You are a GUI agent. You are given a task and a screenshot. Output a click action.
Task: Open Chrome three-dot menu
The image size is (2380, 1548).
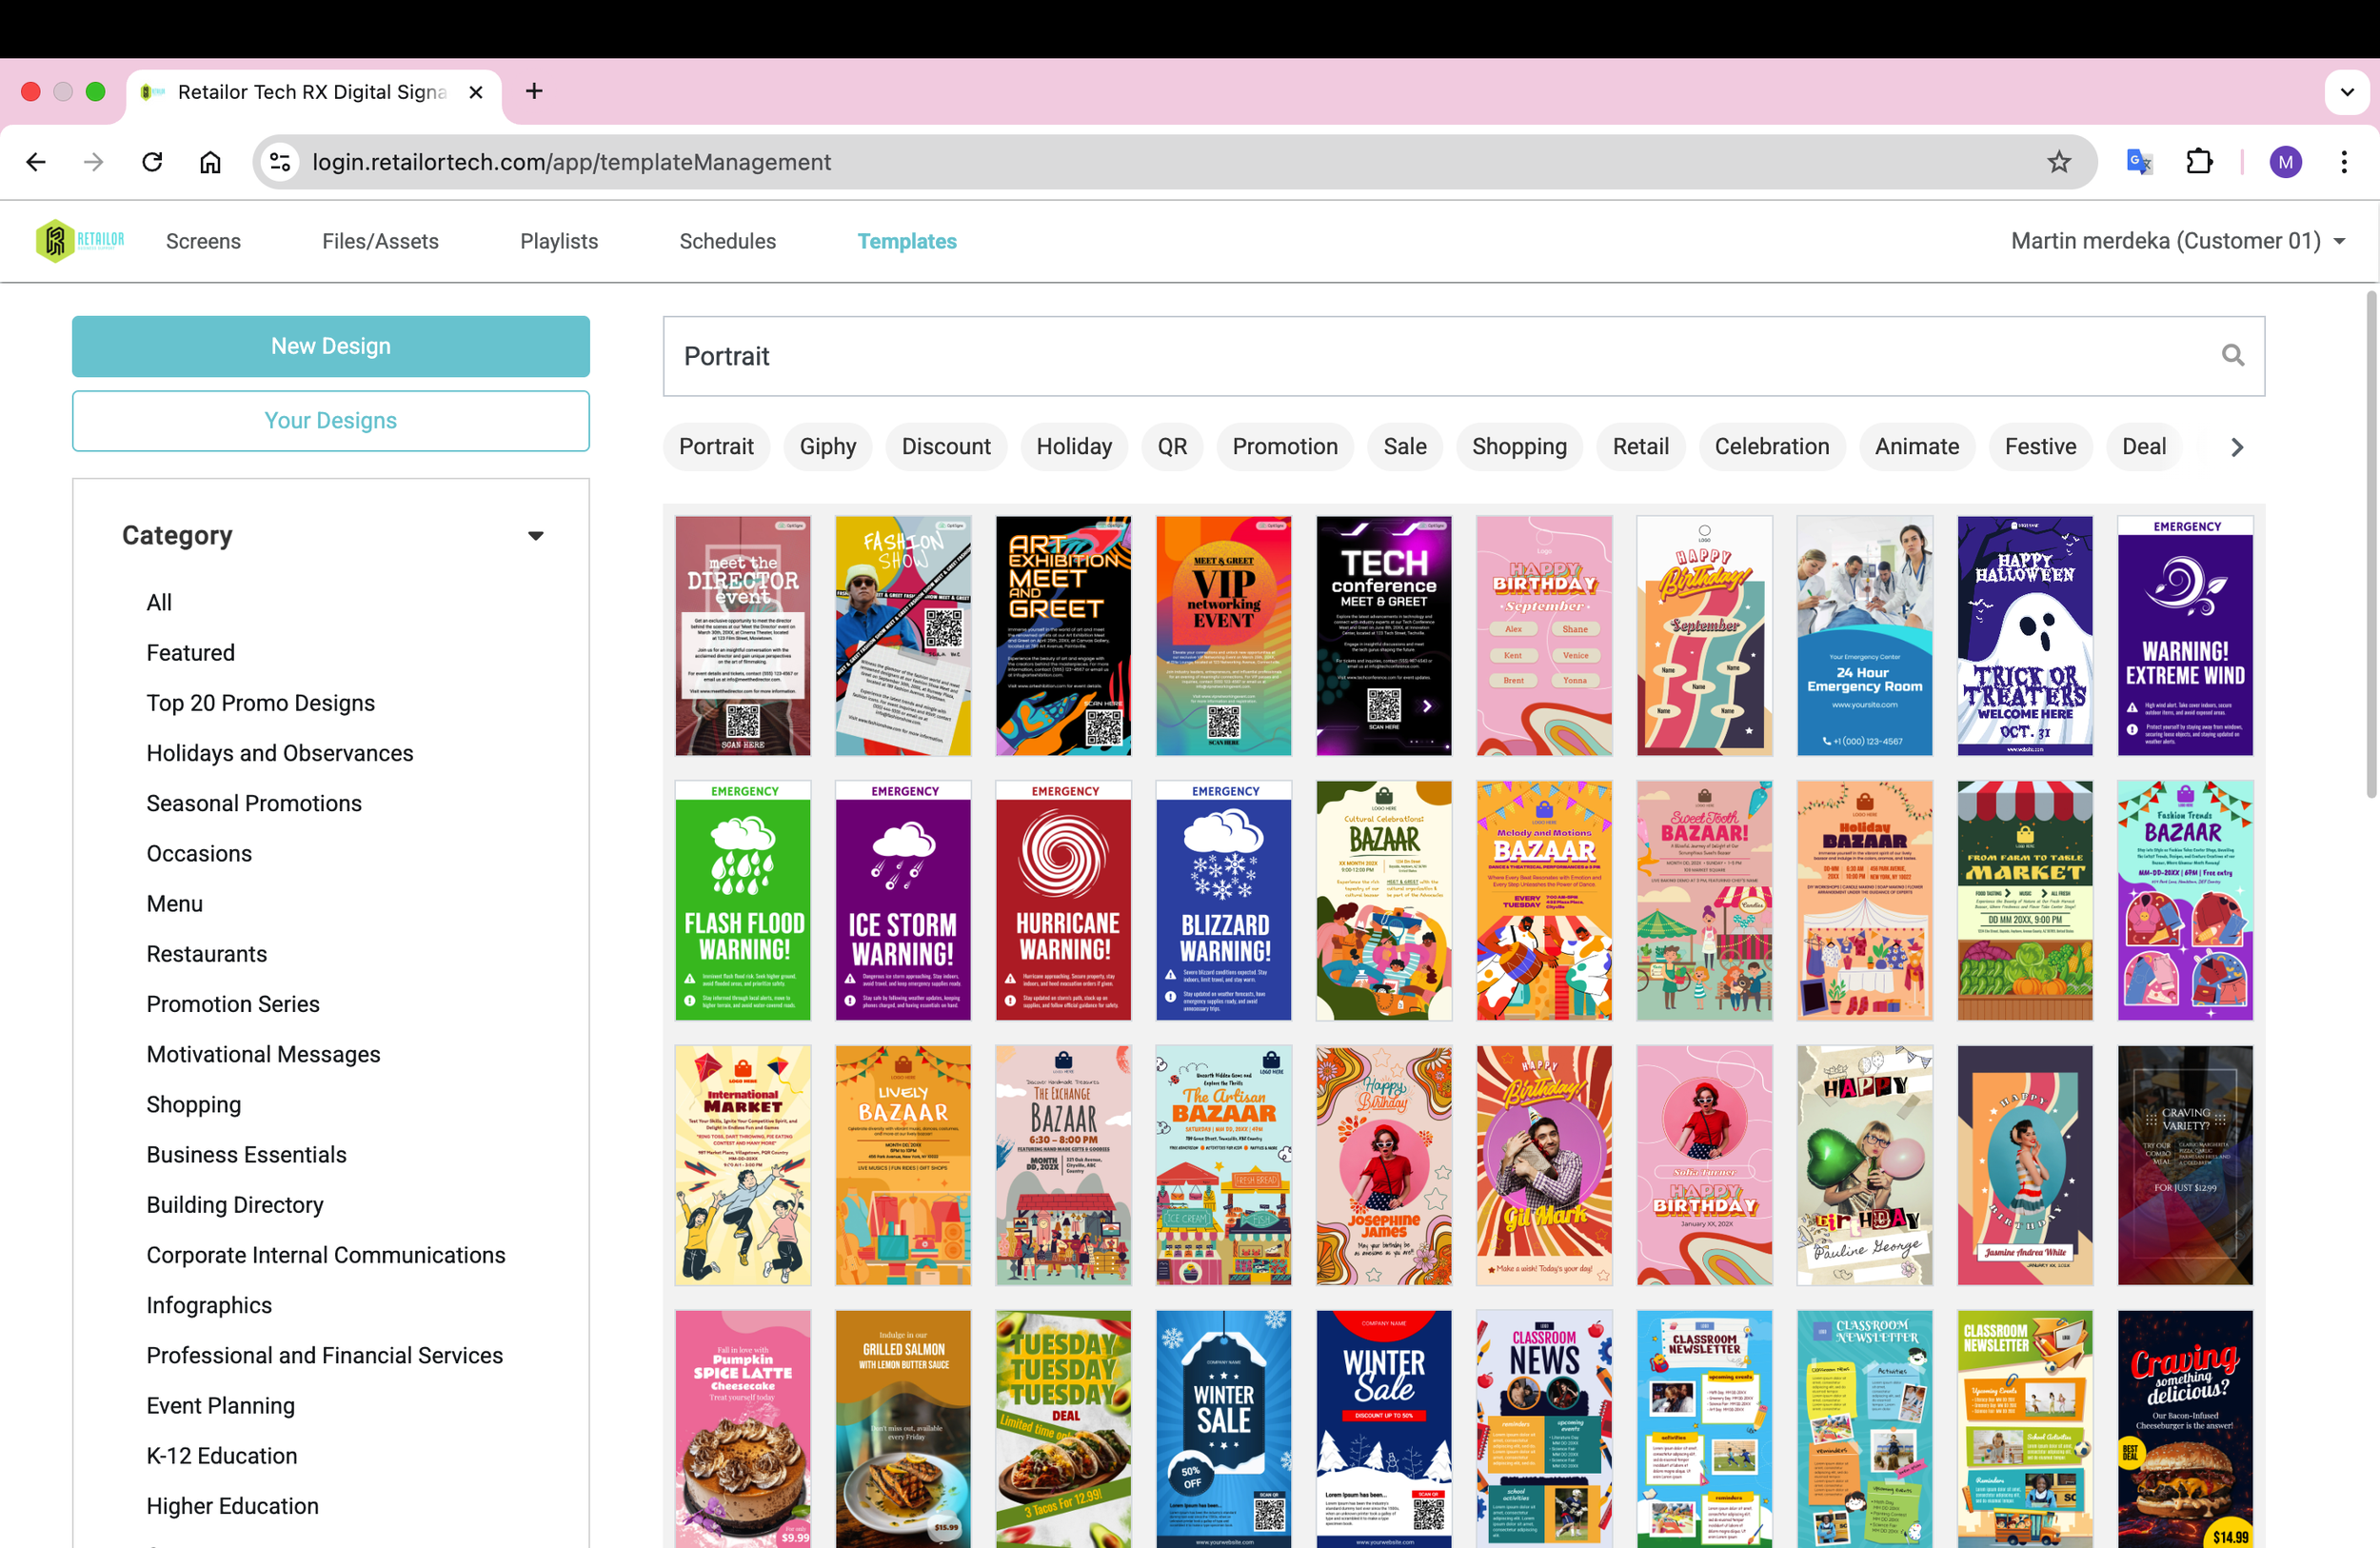(x=2343, y=162)
